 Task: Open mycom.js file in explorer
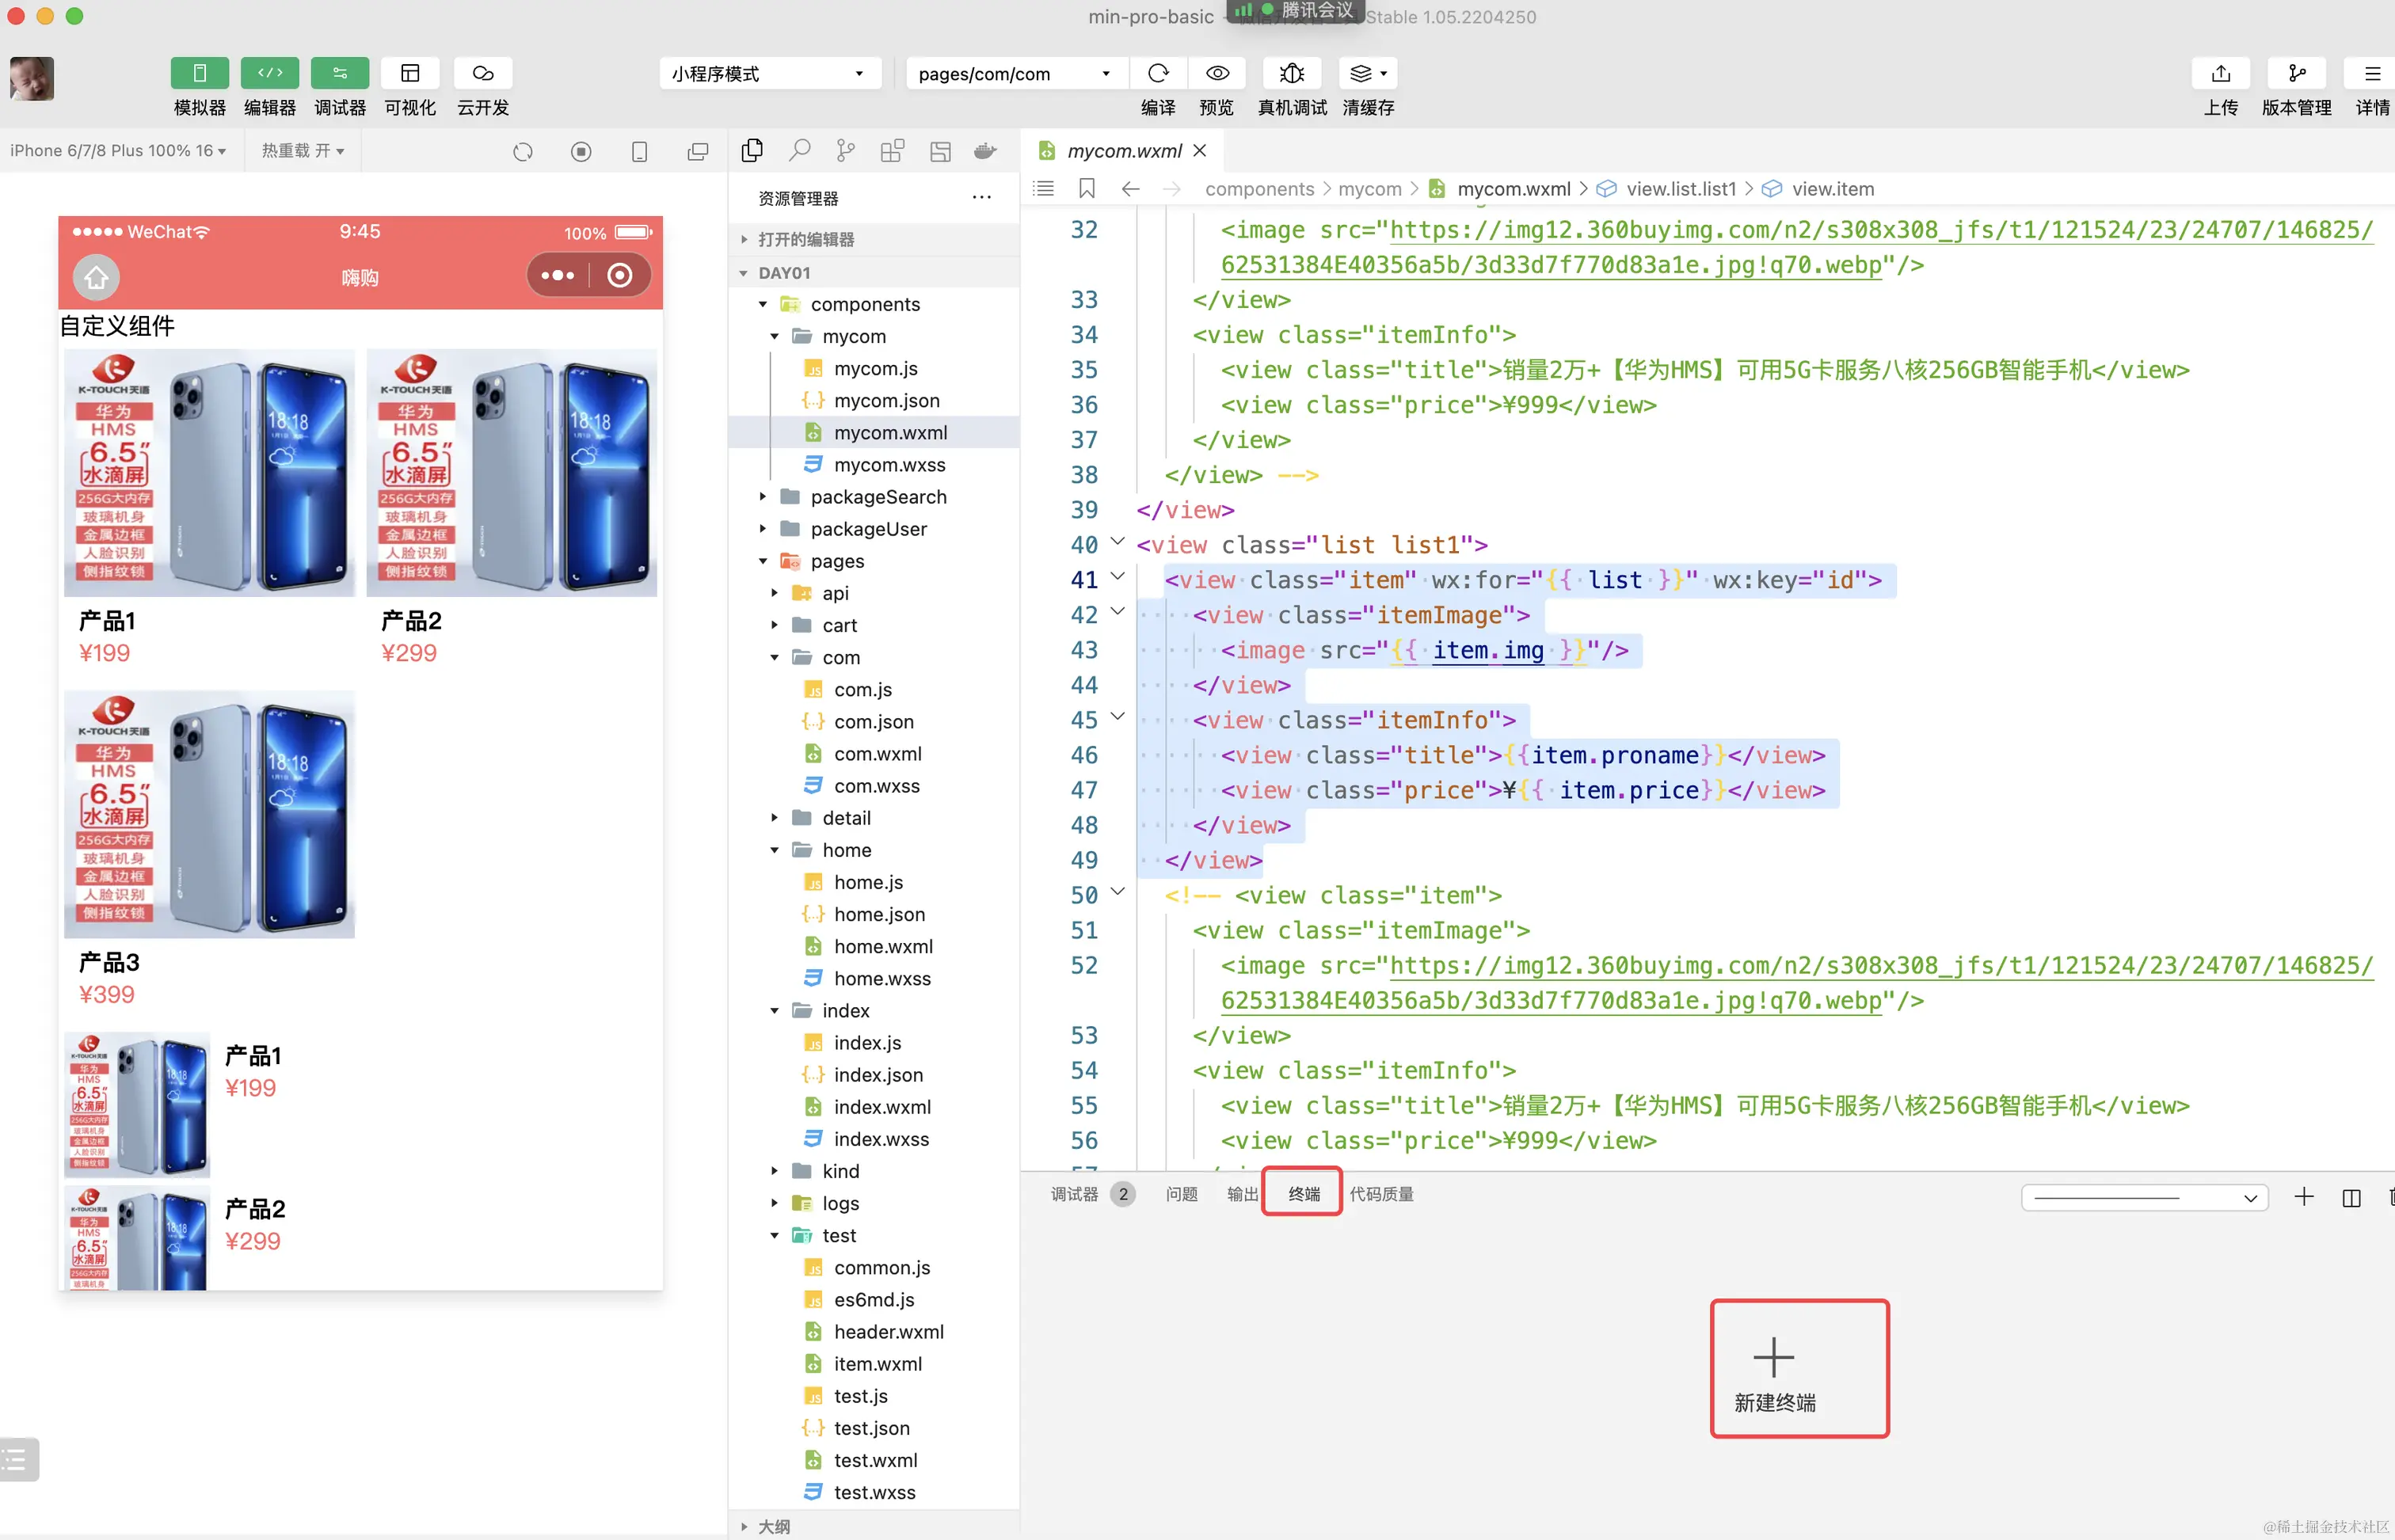(x=875, y=368)
